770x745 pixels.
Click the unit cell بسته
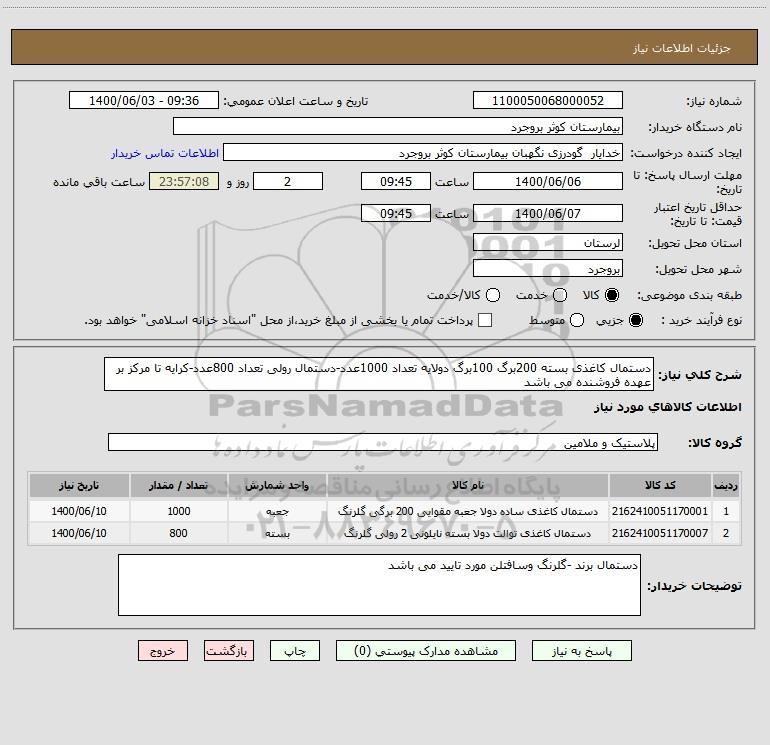[x=277, y=533]
